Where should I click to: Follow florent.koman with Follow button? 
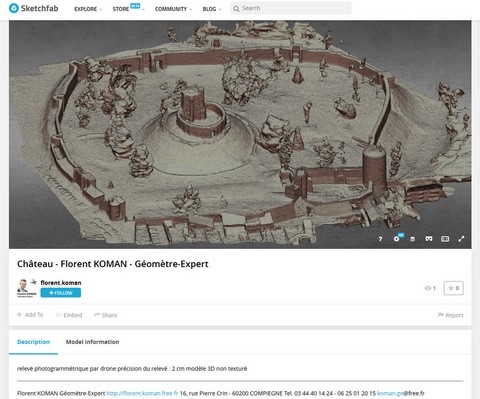tap(61, 293)
